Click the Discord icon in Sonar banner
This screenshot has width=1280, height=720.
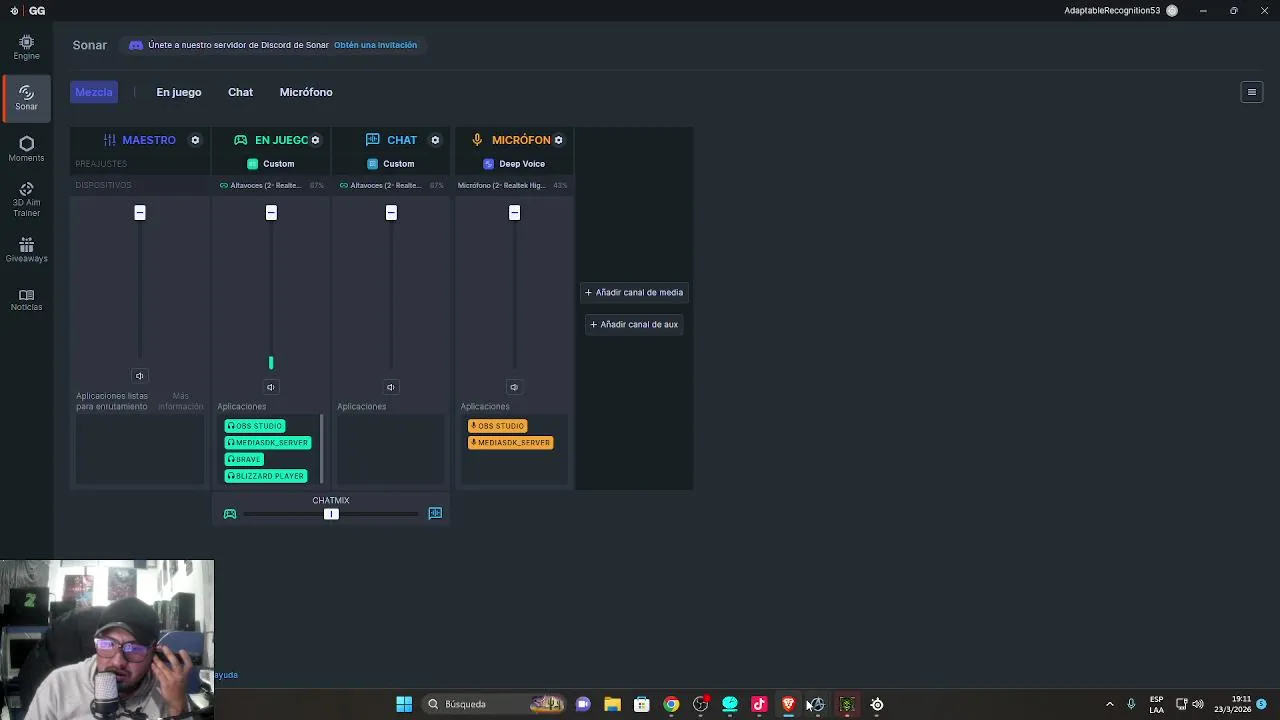(136, 45)
